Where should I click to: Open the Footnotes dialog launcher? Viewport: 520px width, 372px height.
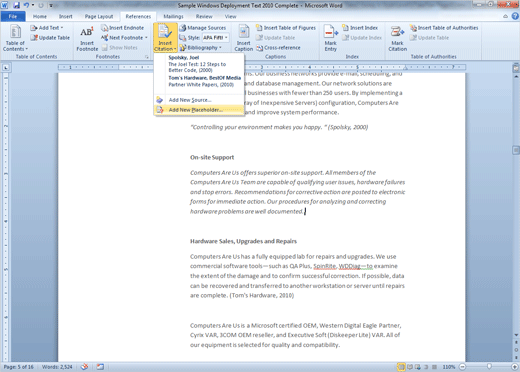147,57
